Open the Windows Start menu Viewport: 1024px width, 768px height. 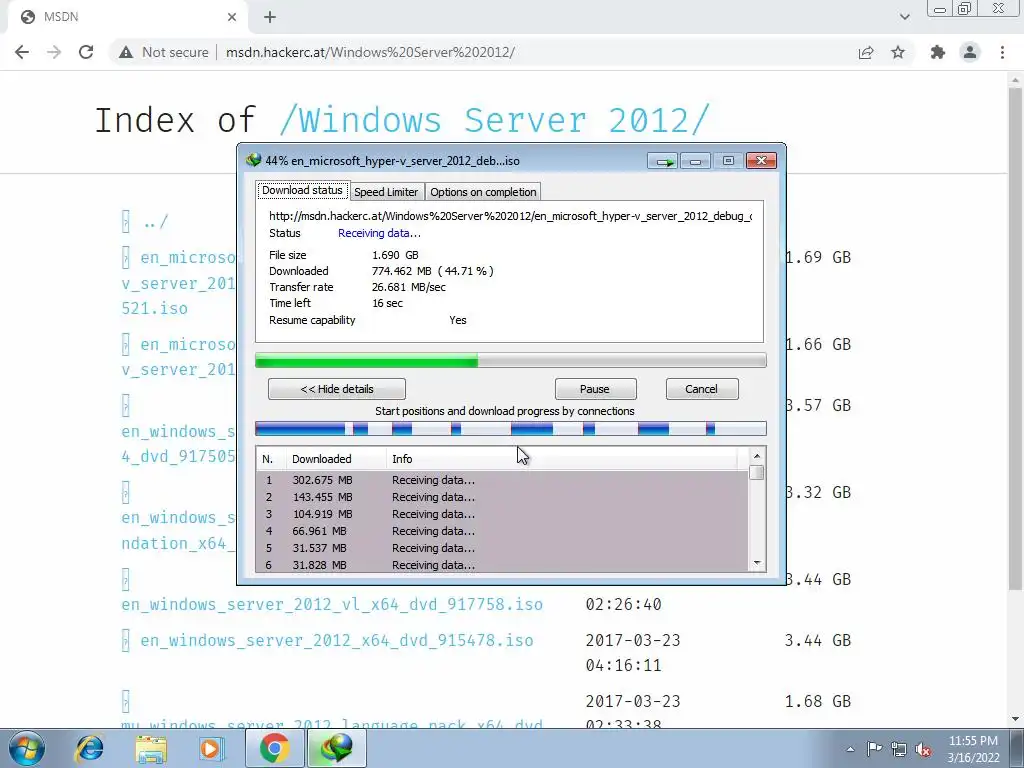coord(26,748)
